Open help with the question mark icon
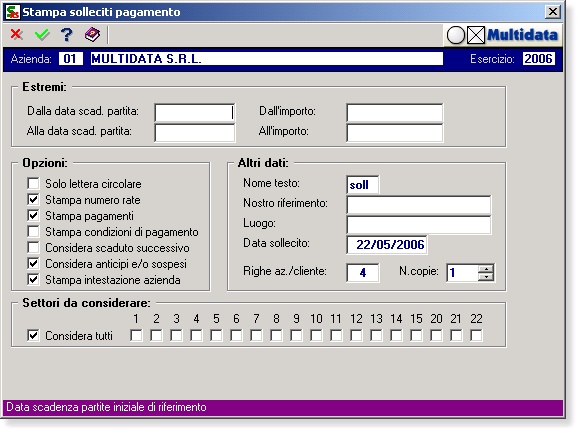This screenshot has height=430, width=577. pyautogui.click(x=67, y=35)
